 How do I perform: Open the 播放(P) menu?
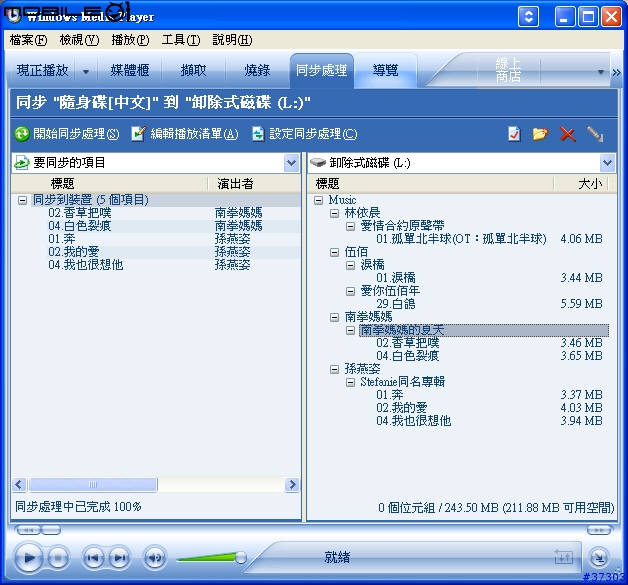(x=130, y=40)
